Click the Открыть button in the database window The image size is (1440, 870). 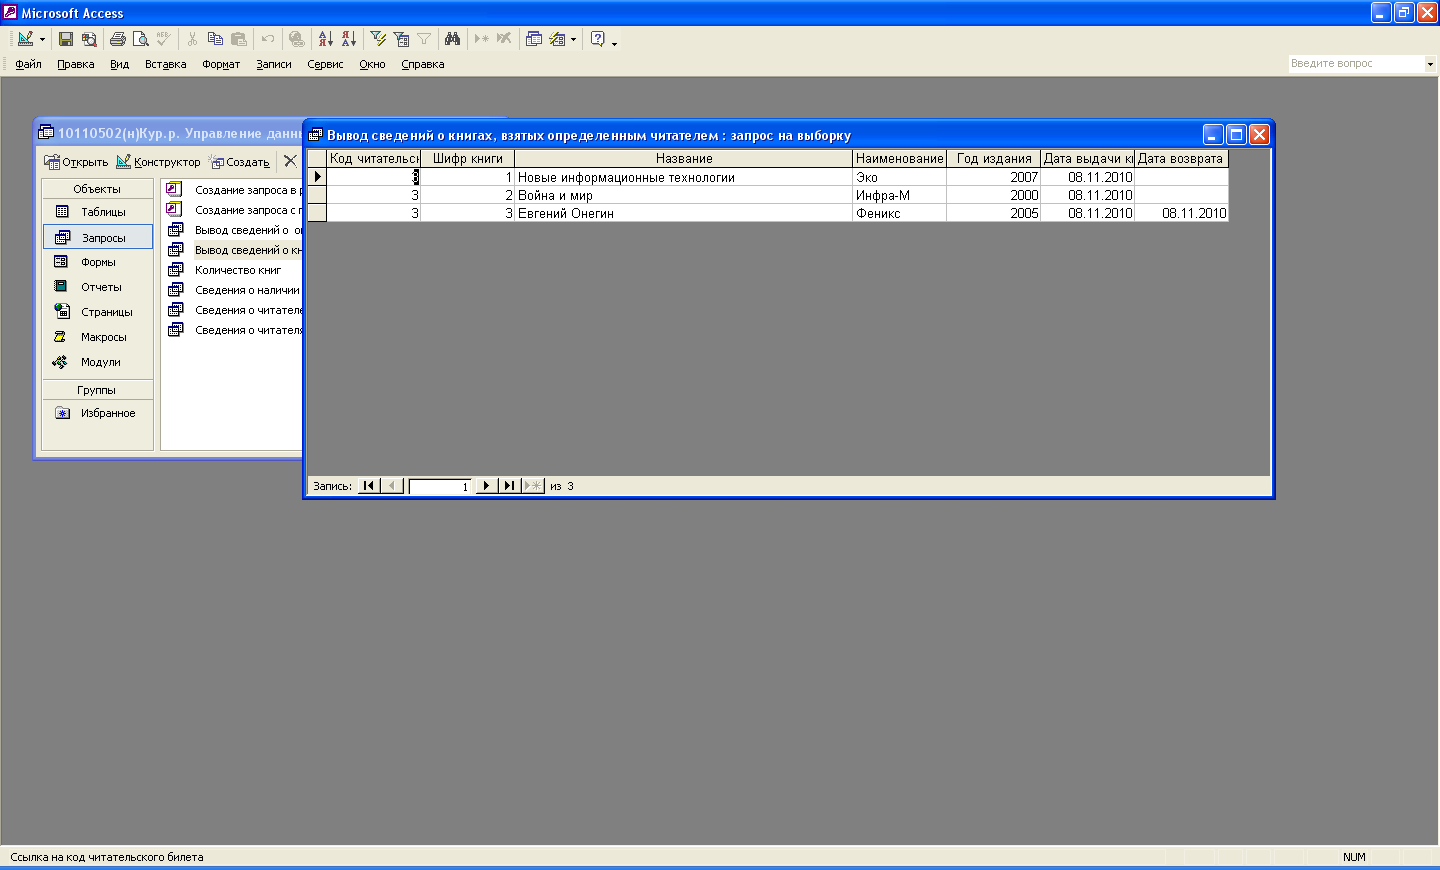coord(76,162)
